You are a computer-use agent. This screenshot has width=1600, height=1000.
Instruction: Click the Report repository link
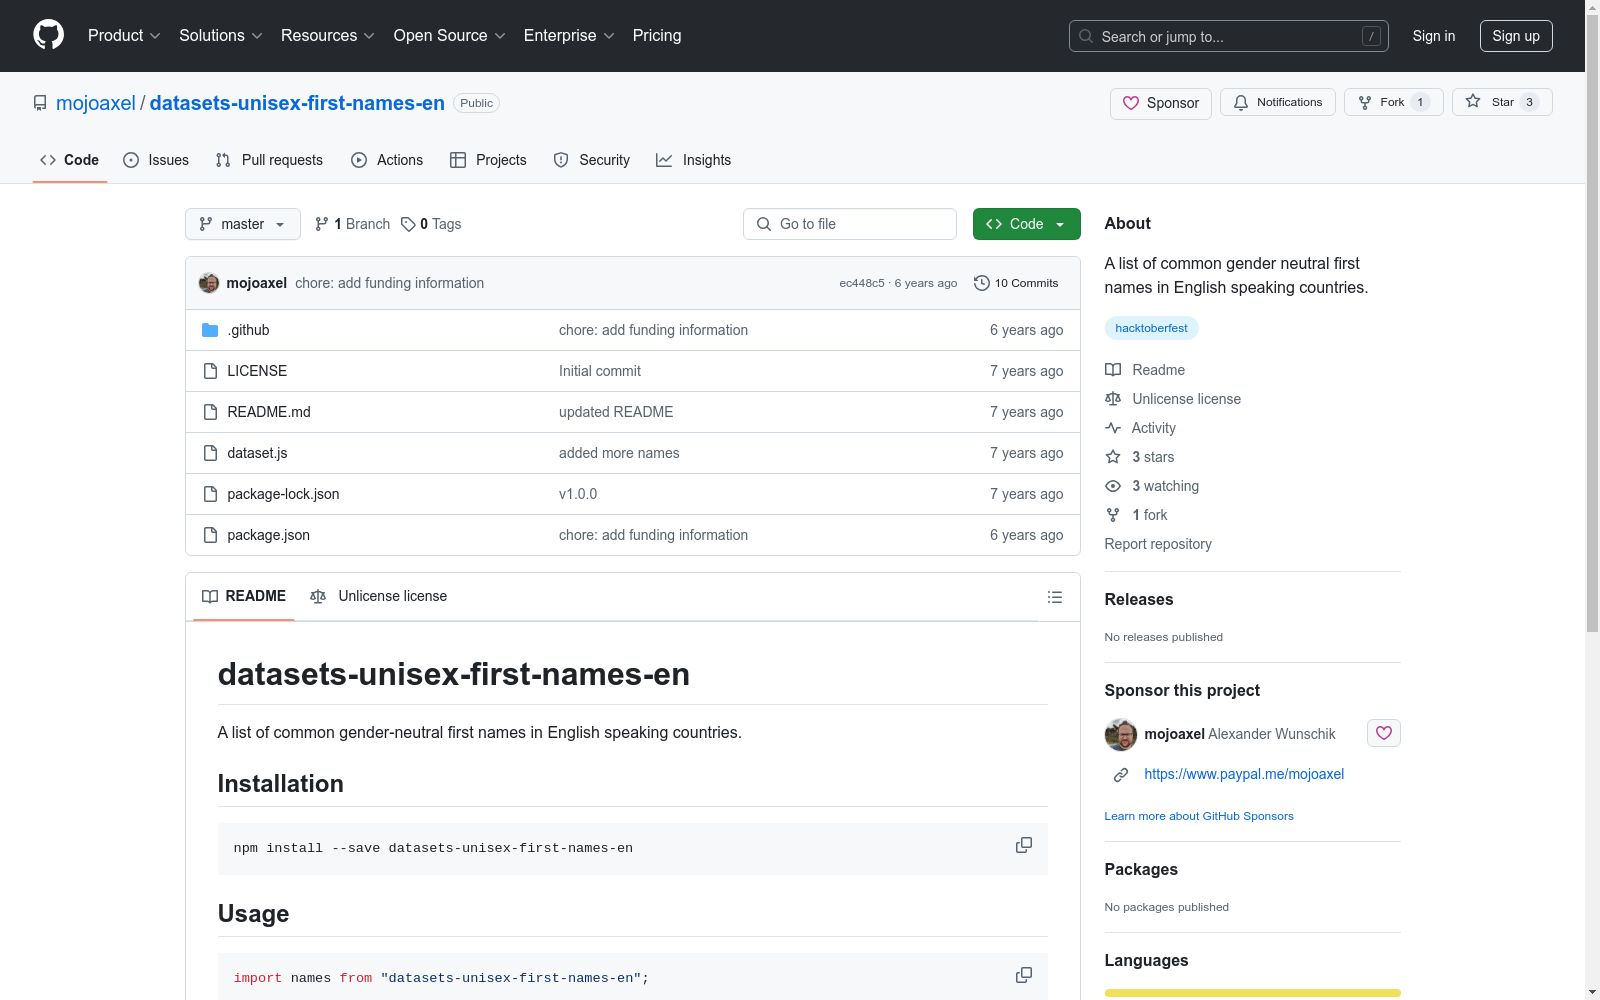click(1158, 544)
